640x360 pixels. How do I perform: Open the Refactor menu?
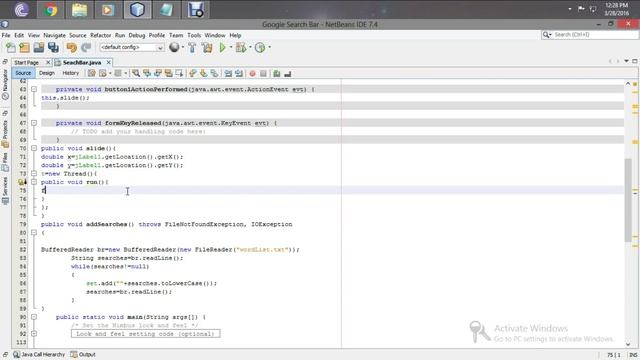100,36
